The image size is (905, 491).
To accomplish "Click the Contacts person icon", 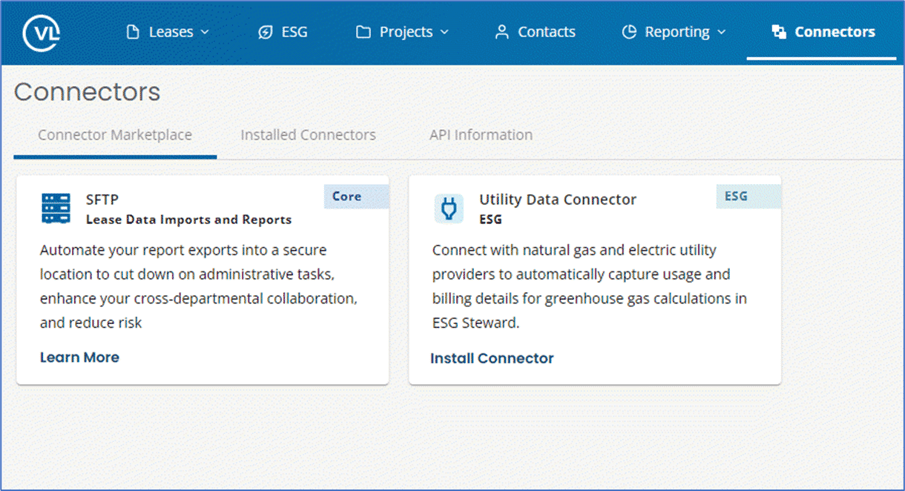I will click(502, 32).
